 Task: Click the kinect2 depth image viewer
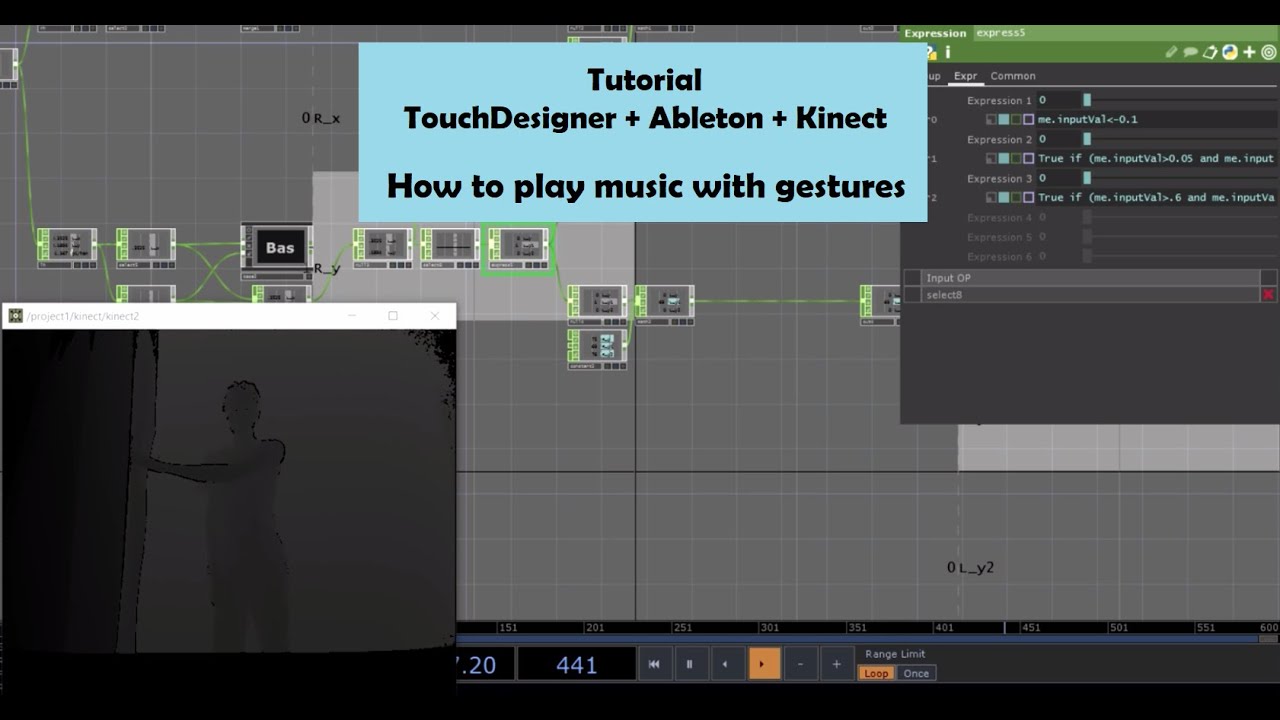pyautogui.click(x=229, y=490)
